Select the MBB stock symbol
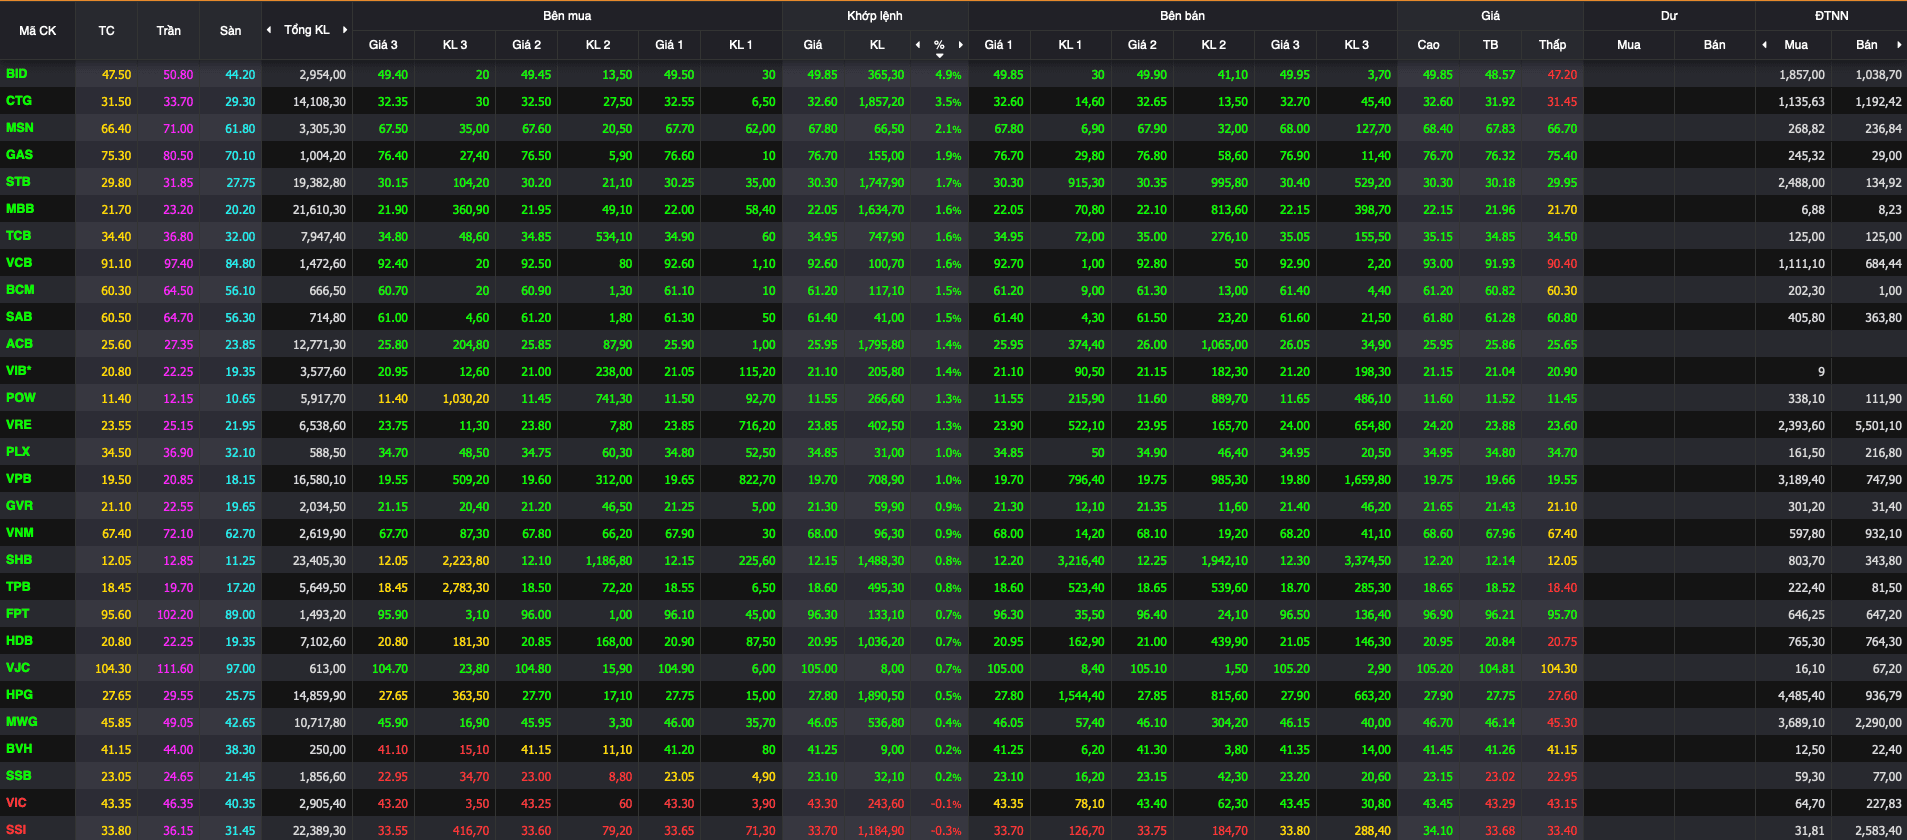 [20, 209]
